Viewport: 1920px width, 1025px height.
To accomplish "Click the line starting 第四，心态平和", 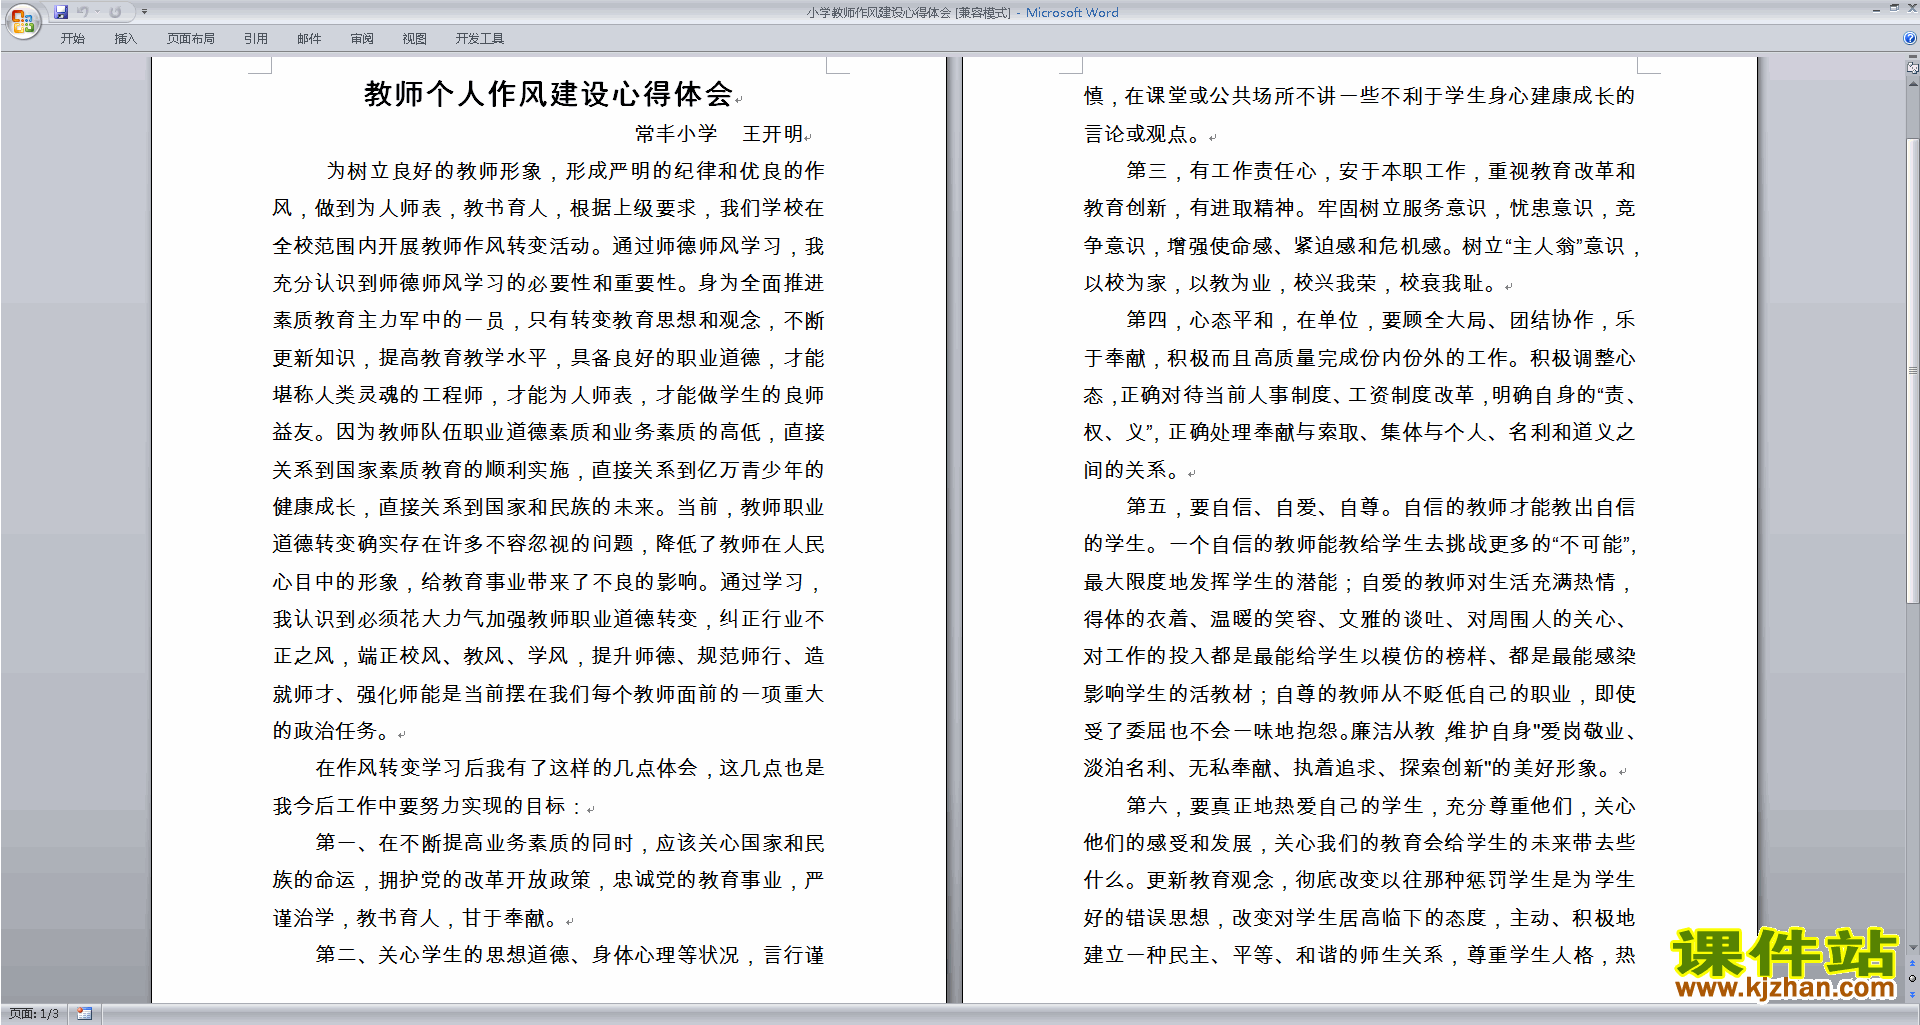I will click(x=1381, y=320).
